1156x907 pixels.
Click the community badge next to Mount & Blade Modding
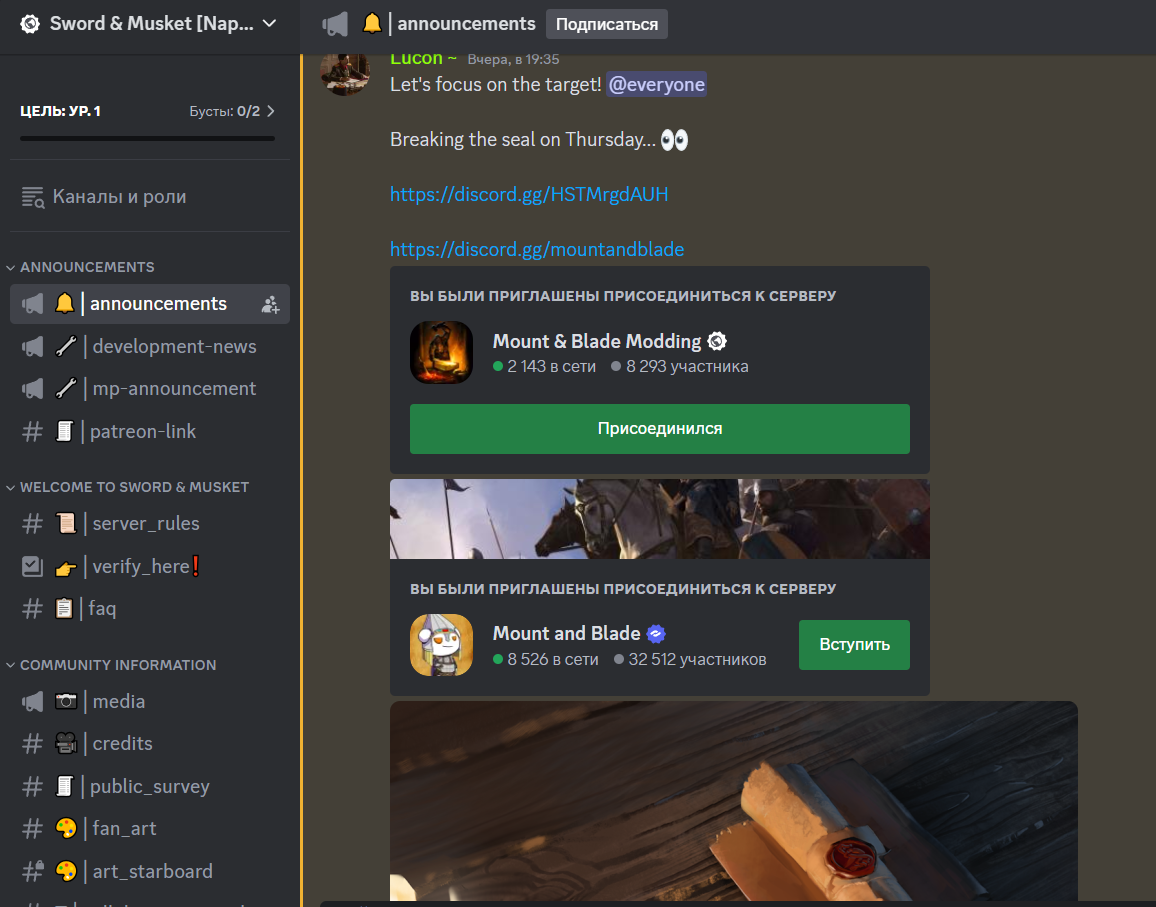[717, 341]
